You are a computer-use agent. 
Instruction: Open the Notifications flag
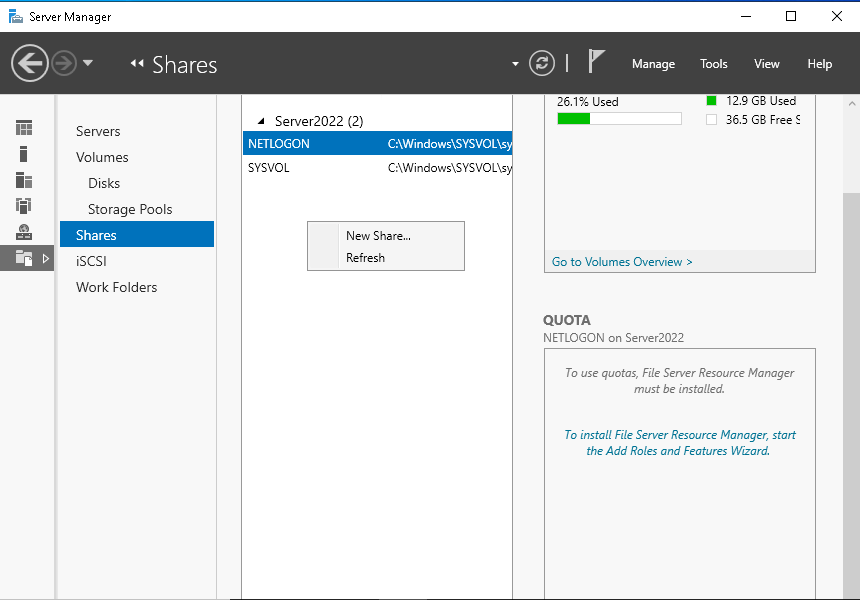596,61
